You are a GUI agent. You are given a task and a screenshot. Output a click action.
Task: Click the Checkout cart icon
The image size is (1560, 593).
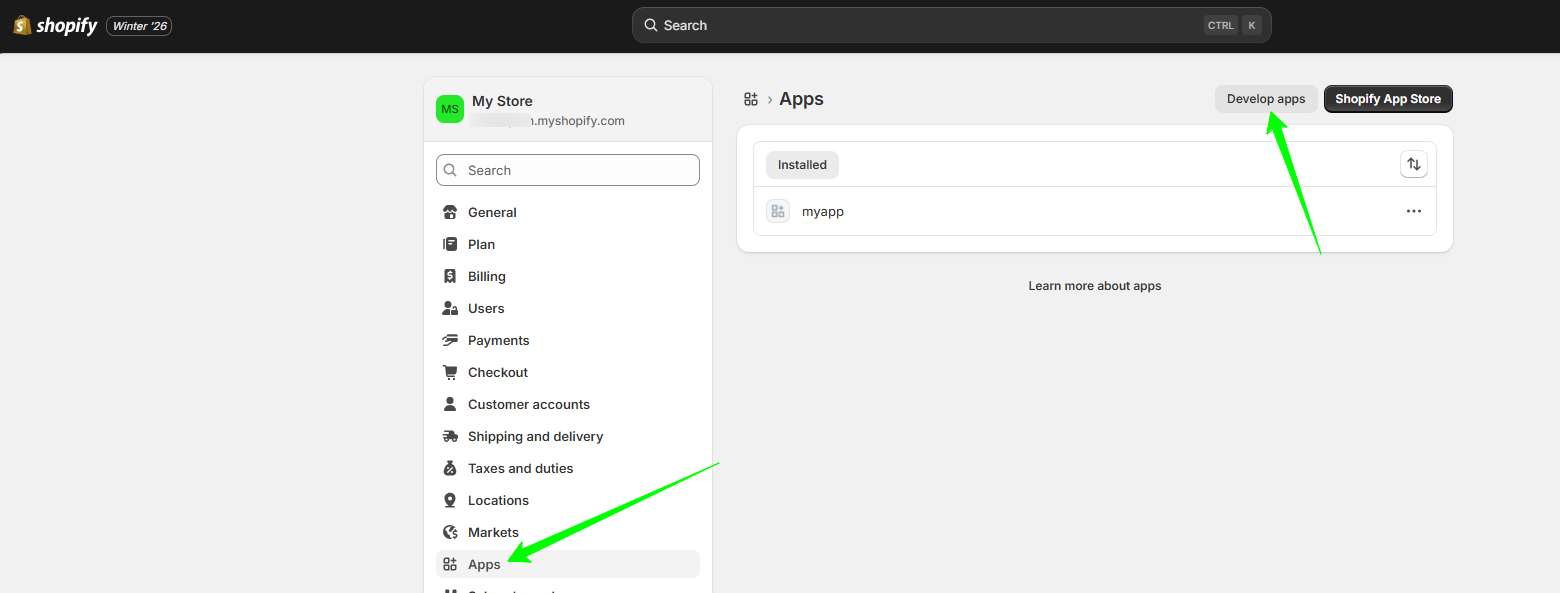click(x=450, y=372)
